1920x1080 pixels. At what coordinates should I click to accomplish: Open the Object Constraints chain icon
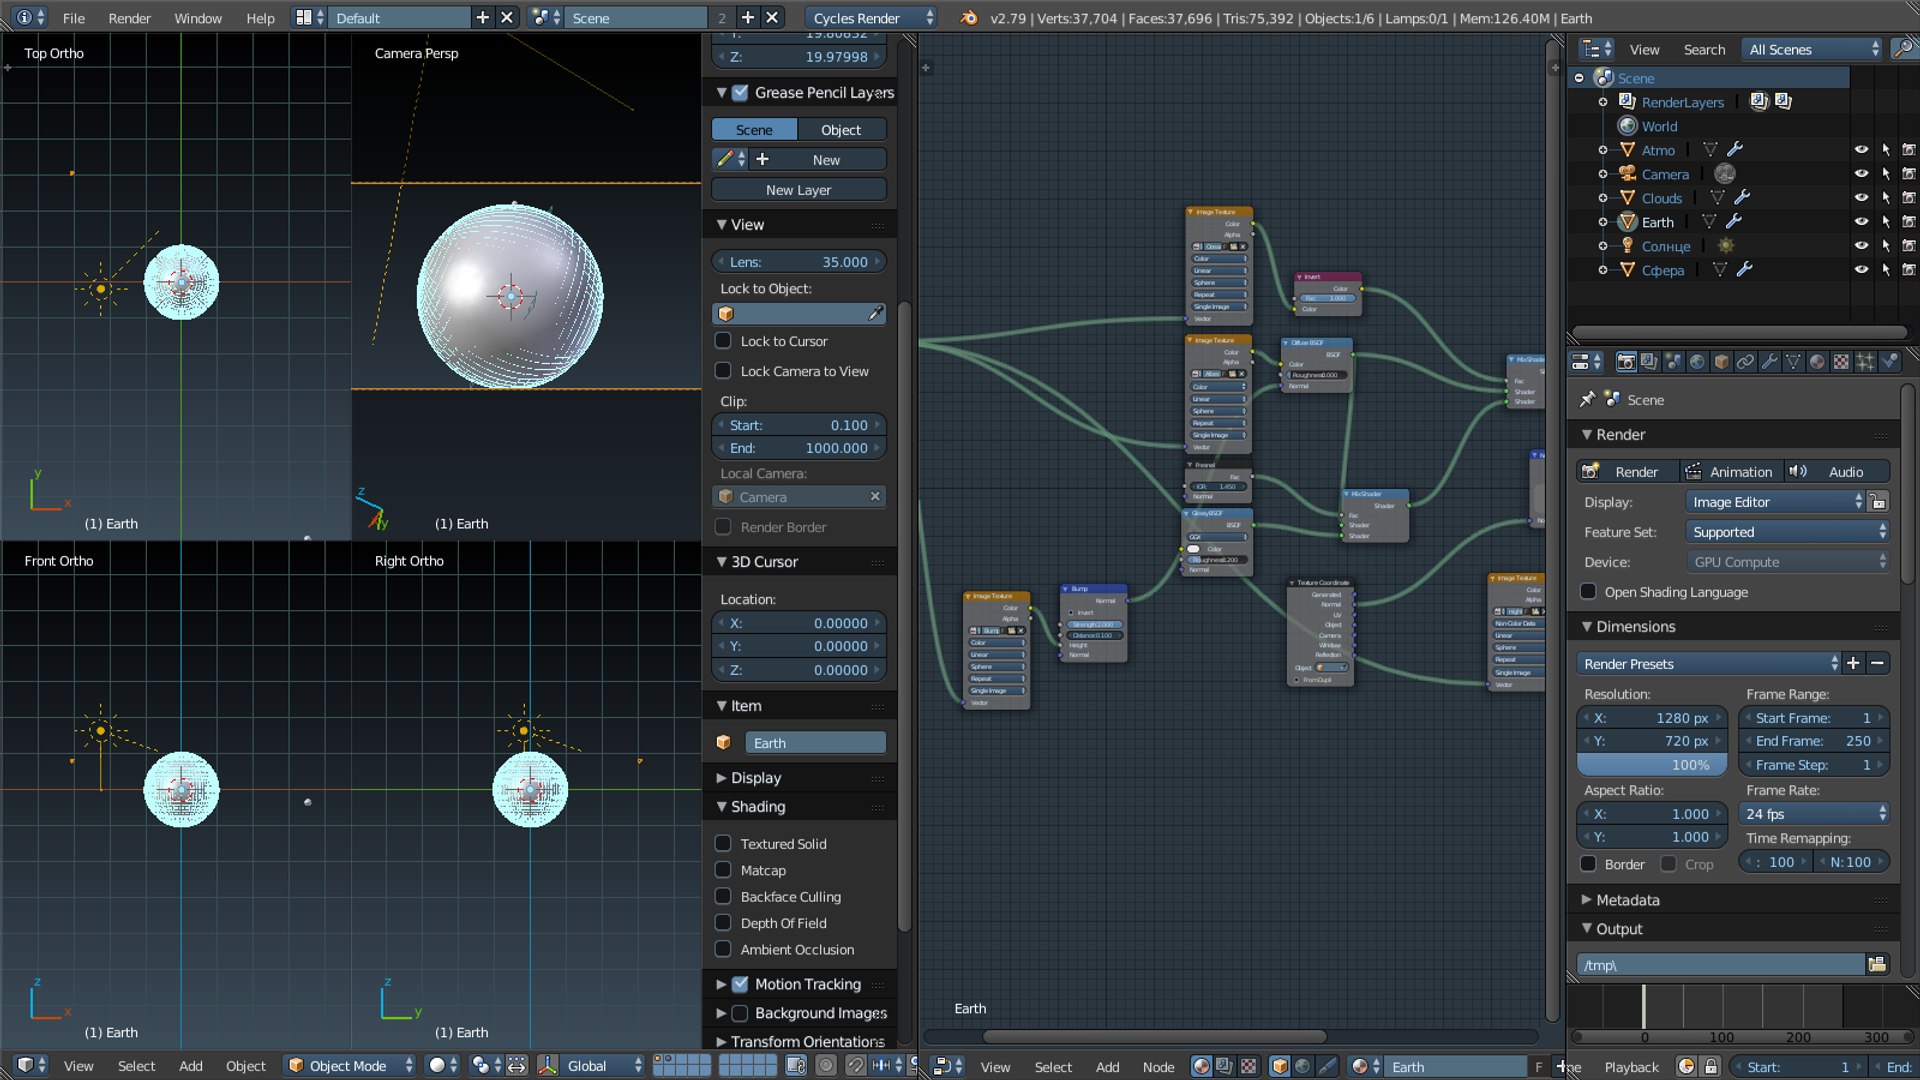coord(1745,362)
